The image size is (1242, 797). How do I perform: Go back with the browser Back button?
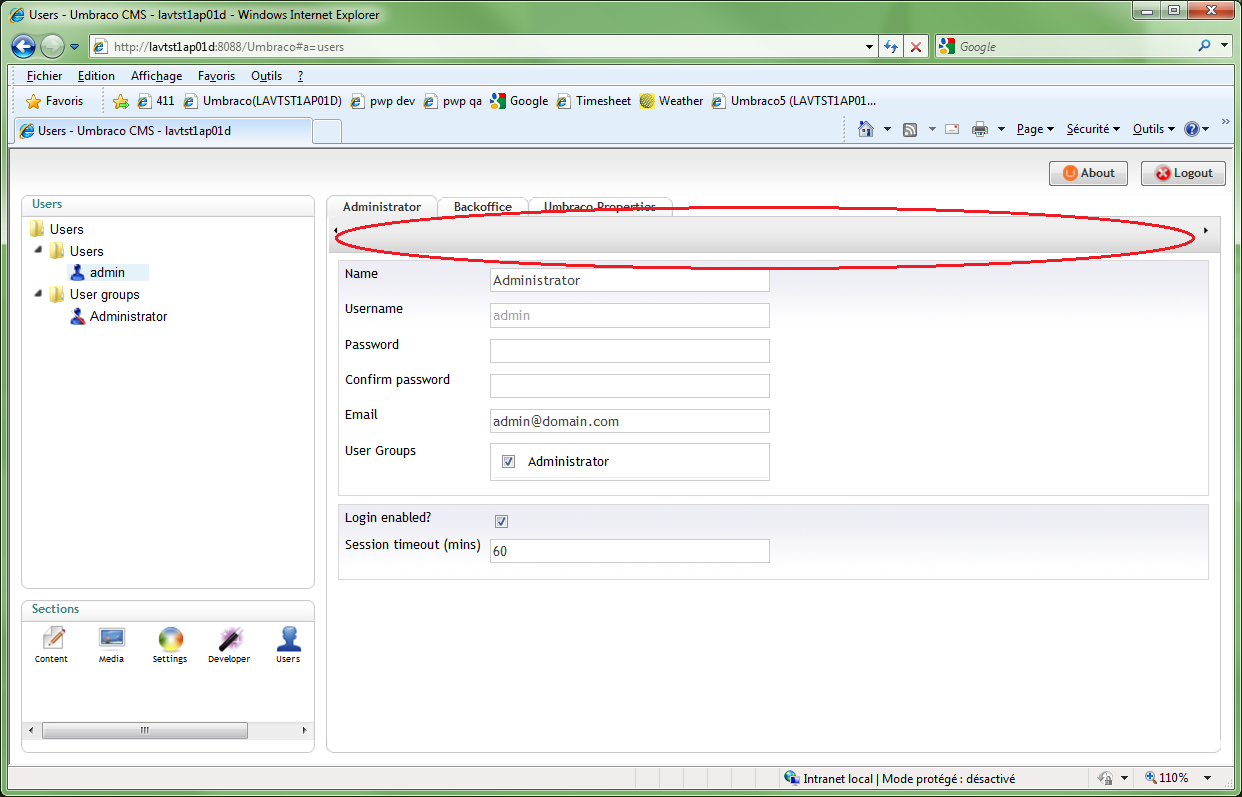click(24, 46)
